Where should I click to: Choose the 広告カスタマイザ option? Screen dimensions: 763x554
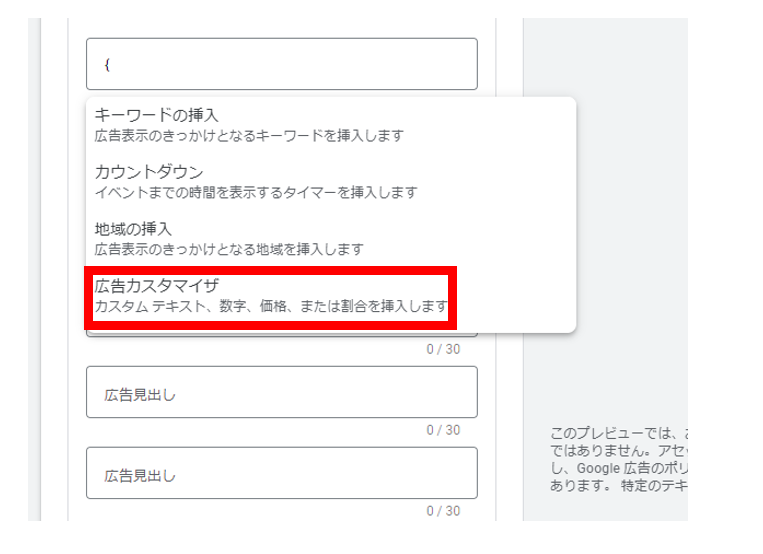pos(331,296)
